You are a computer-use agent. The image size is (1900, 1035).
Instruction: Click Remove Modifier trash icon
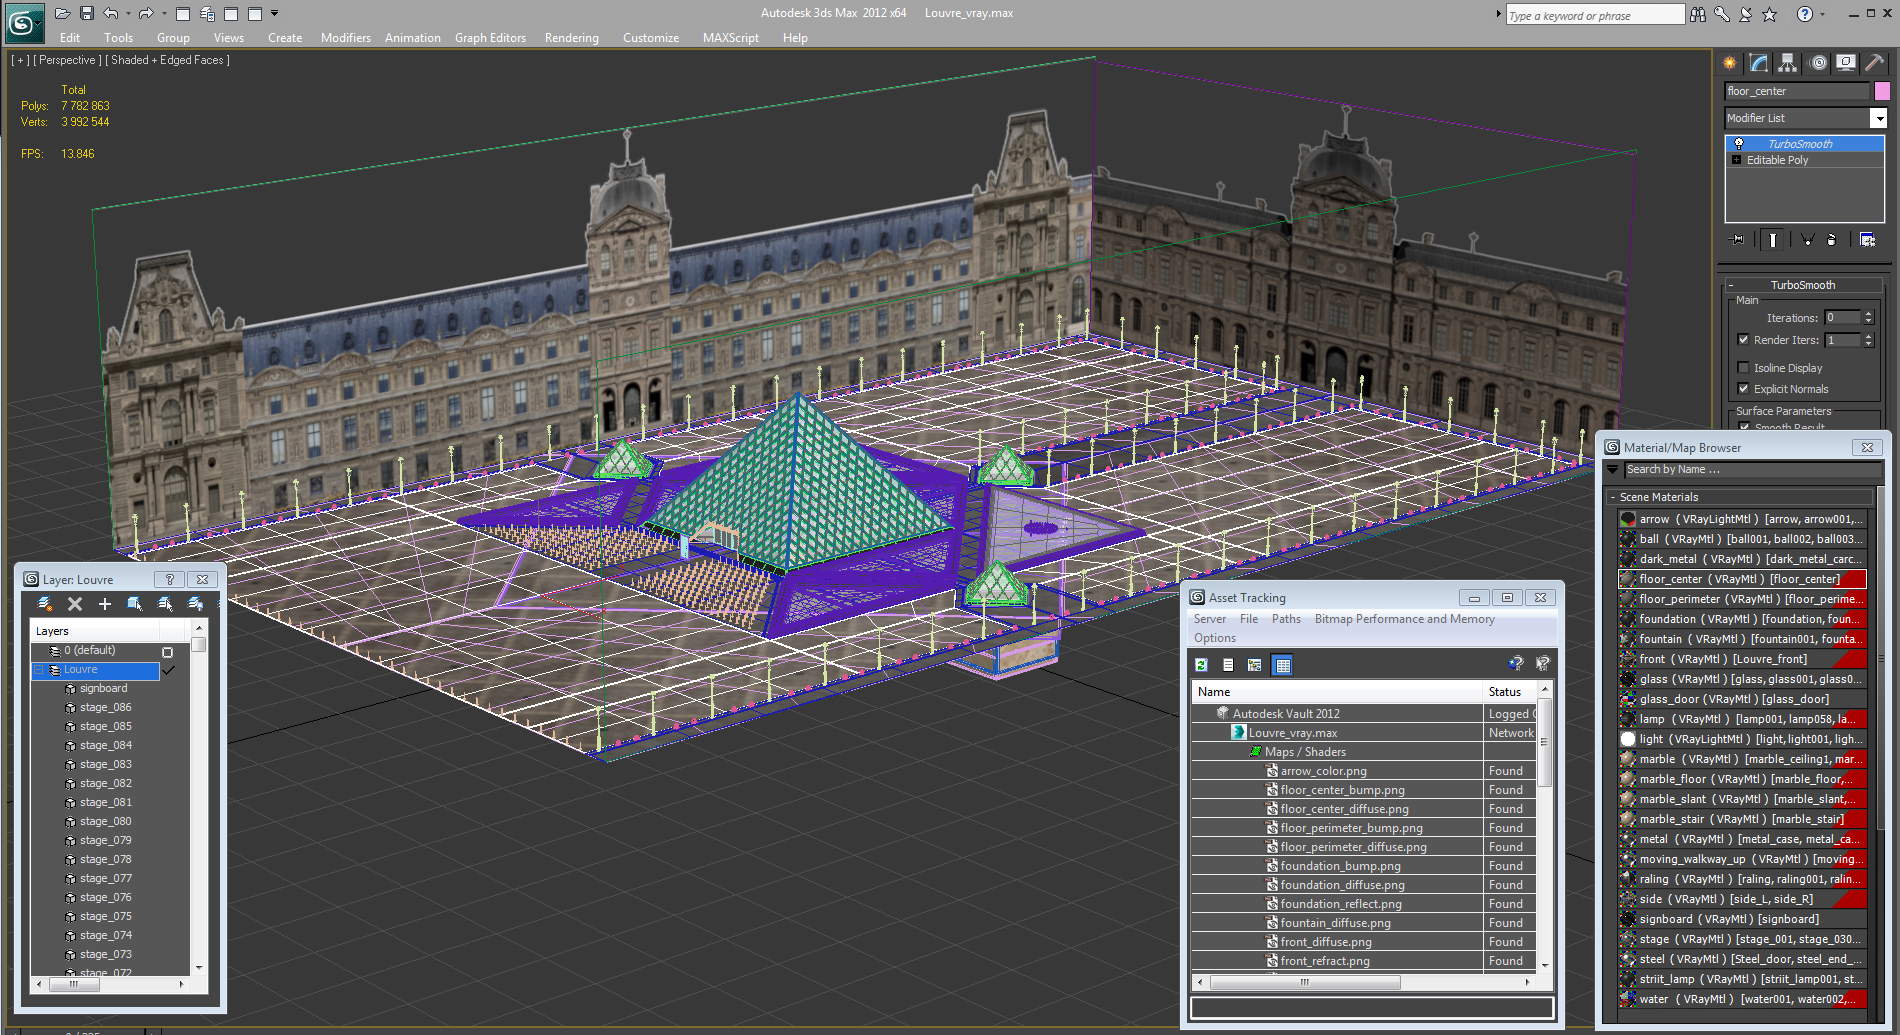click(x=1832, y=240)
